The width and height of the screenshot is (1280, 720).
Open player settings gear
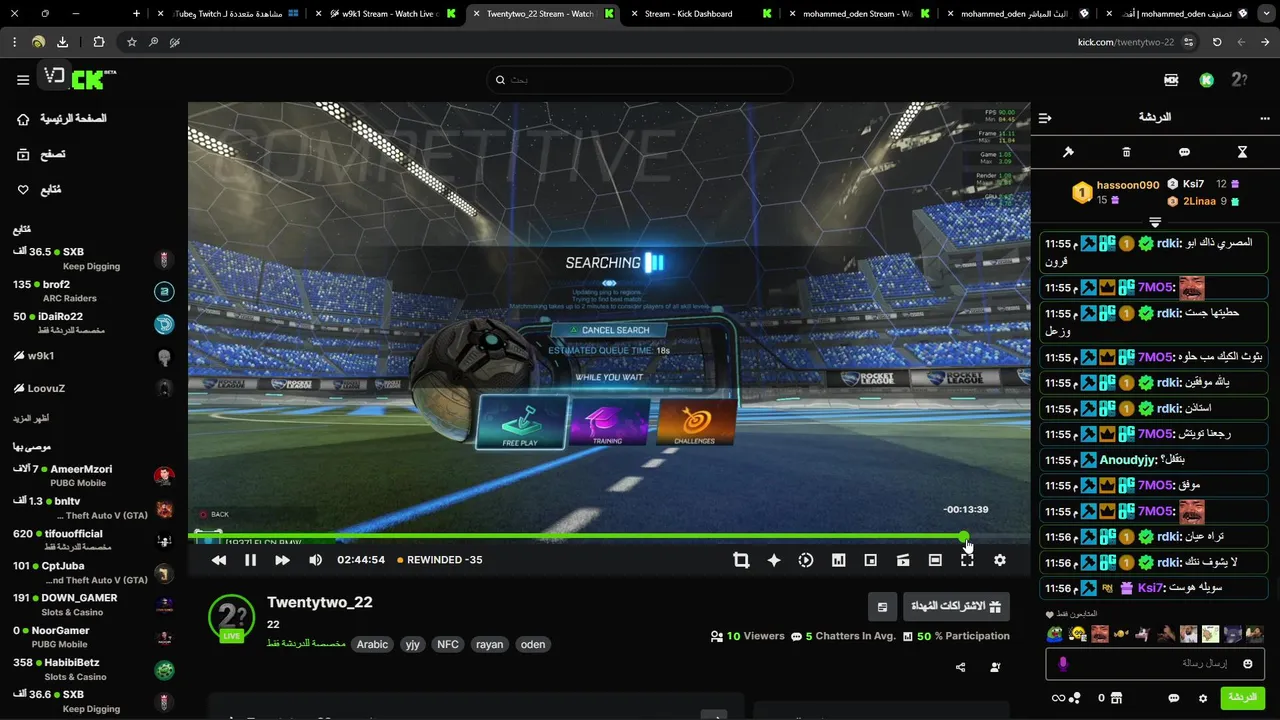999,560
